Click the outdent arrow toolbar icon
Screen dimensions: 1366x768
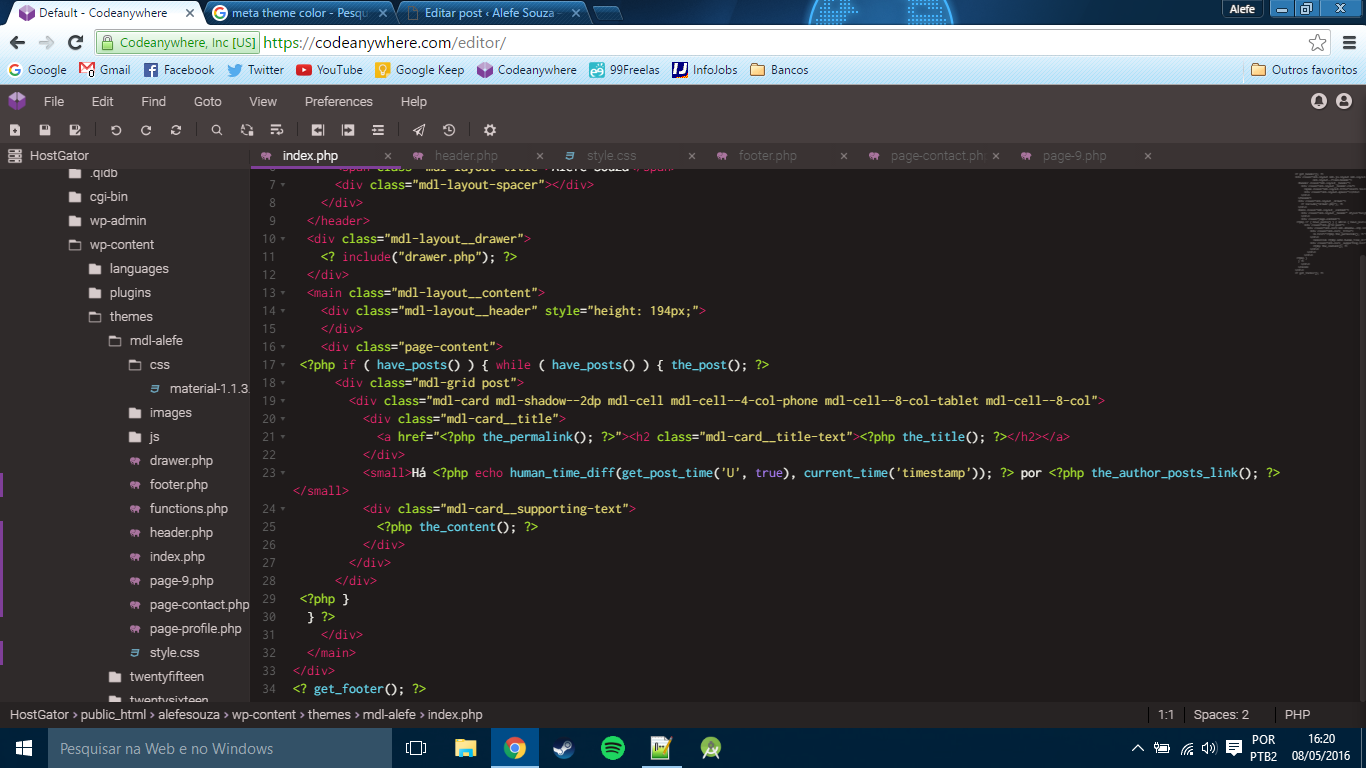click(318, 130)
